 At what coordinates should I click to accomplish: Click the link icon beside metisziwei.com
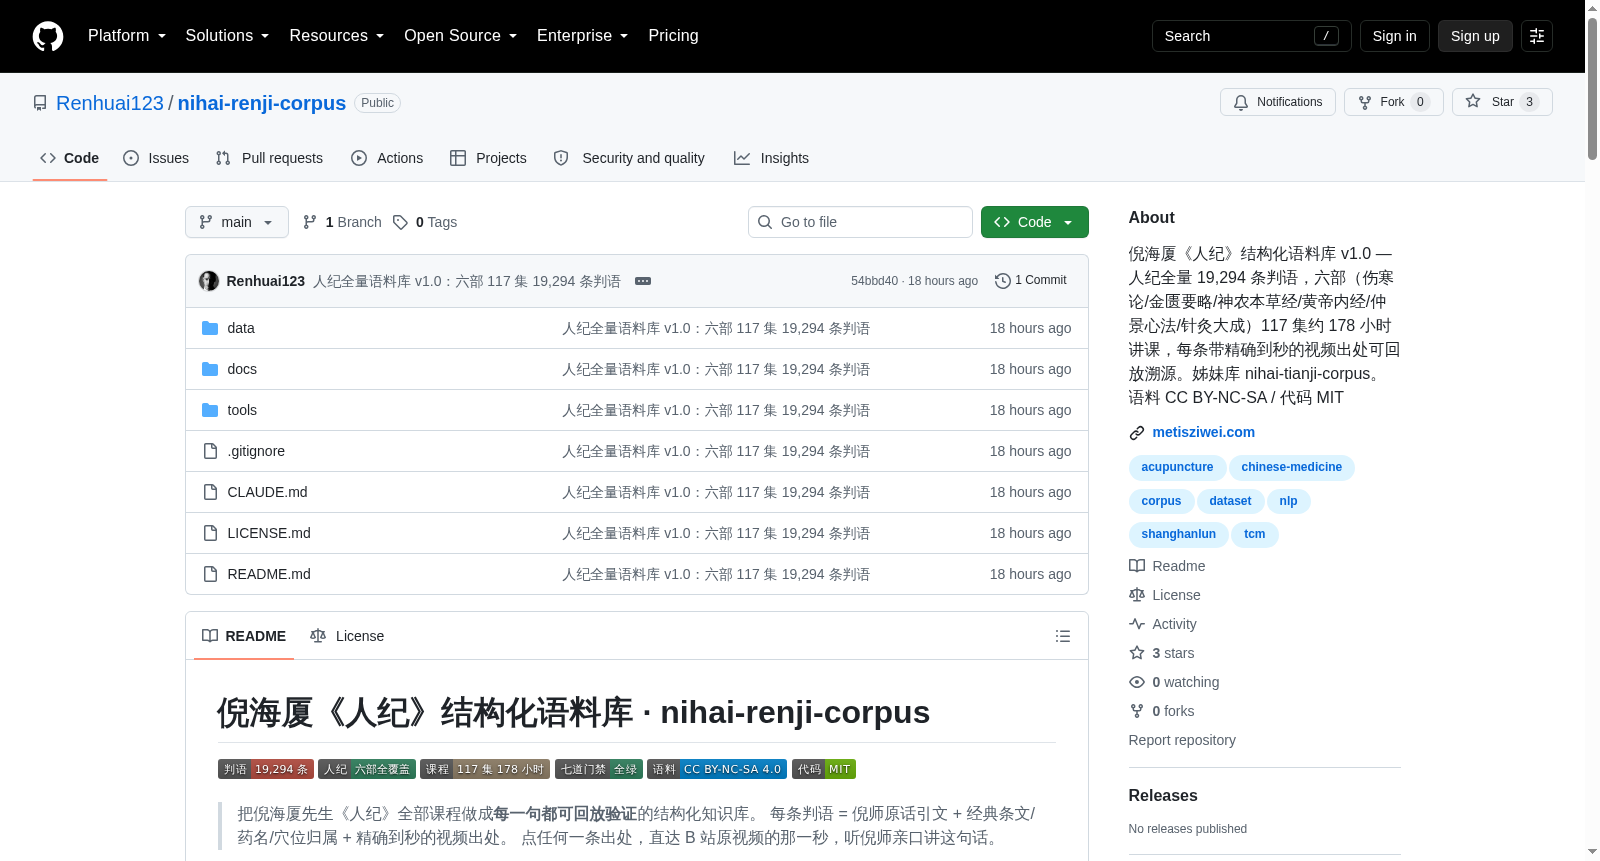1137,433
